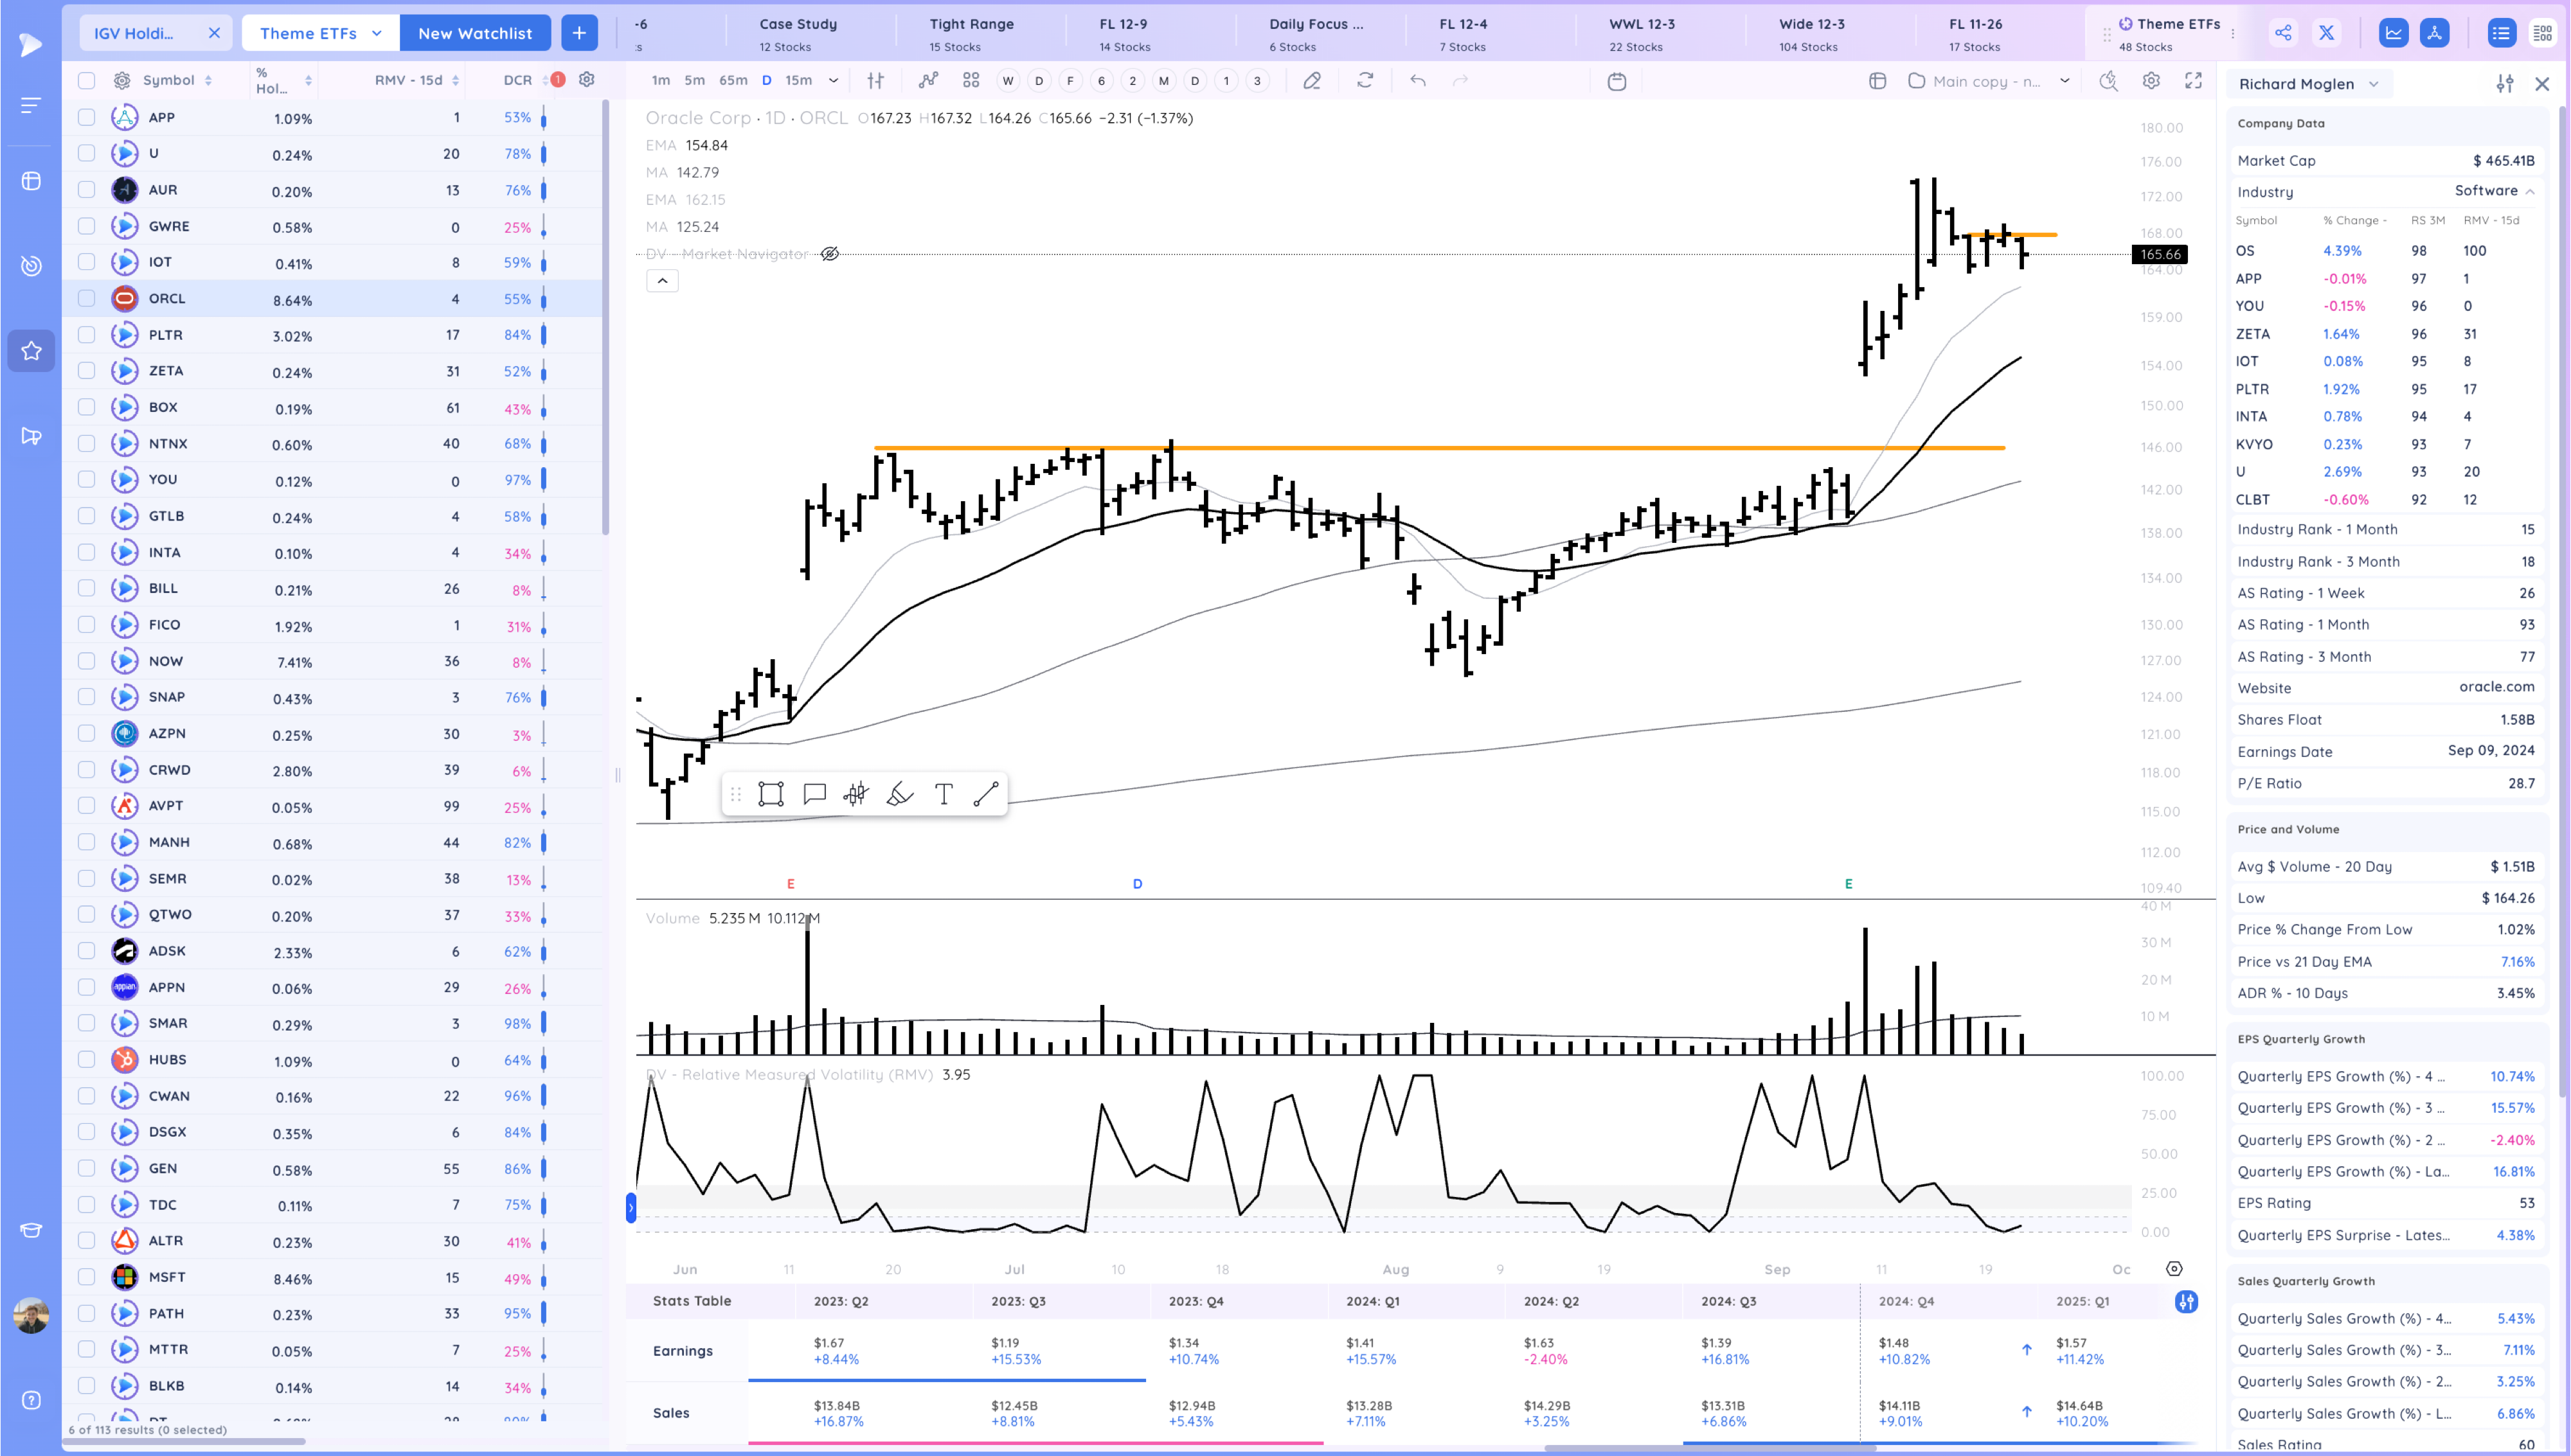Screen dimensions: 2571x1456
Task: Check the ORCL row checkbox
Action: (x=87, y=298)
